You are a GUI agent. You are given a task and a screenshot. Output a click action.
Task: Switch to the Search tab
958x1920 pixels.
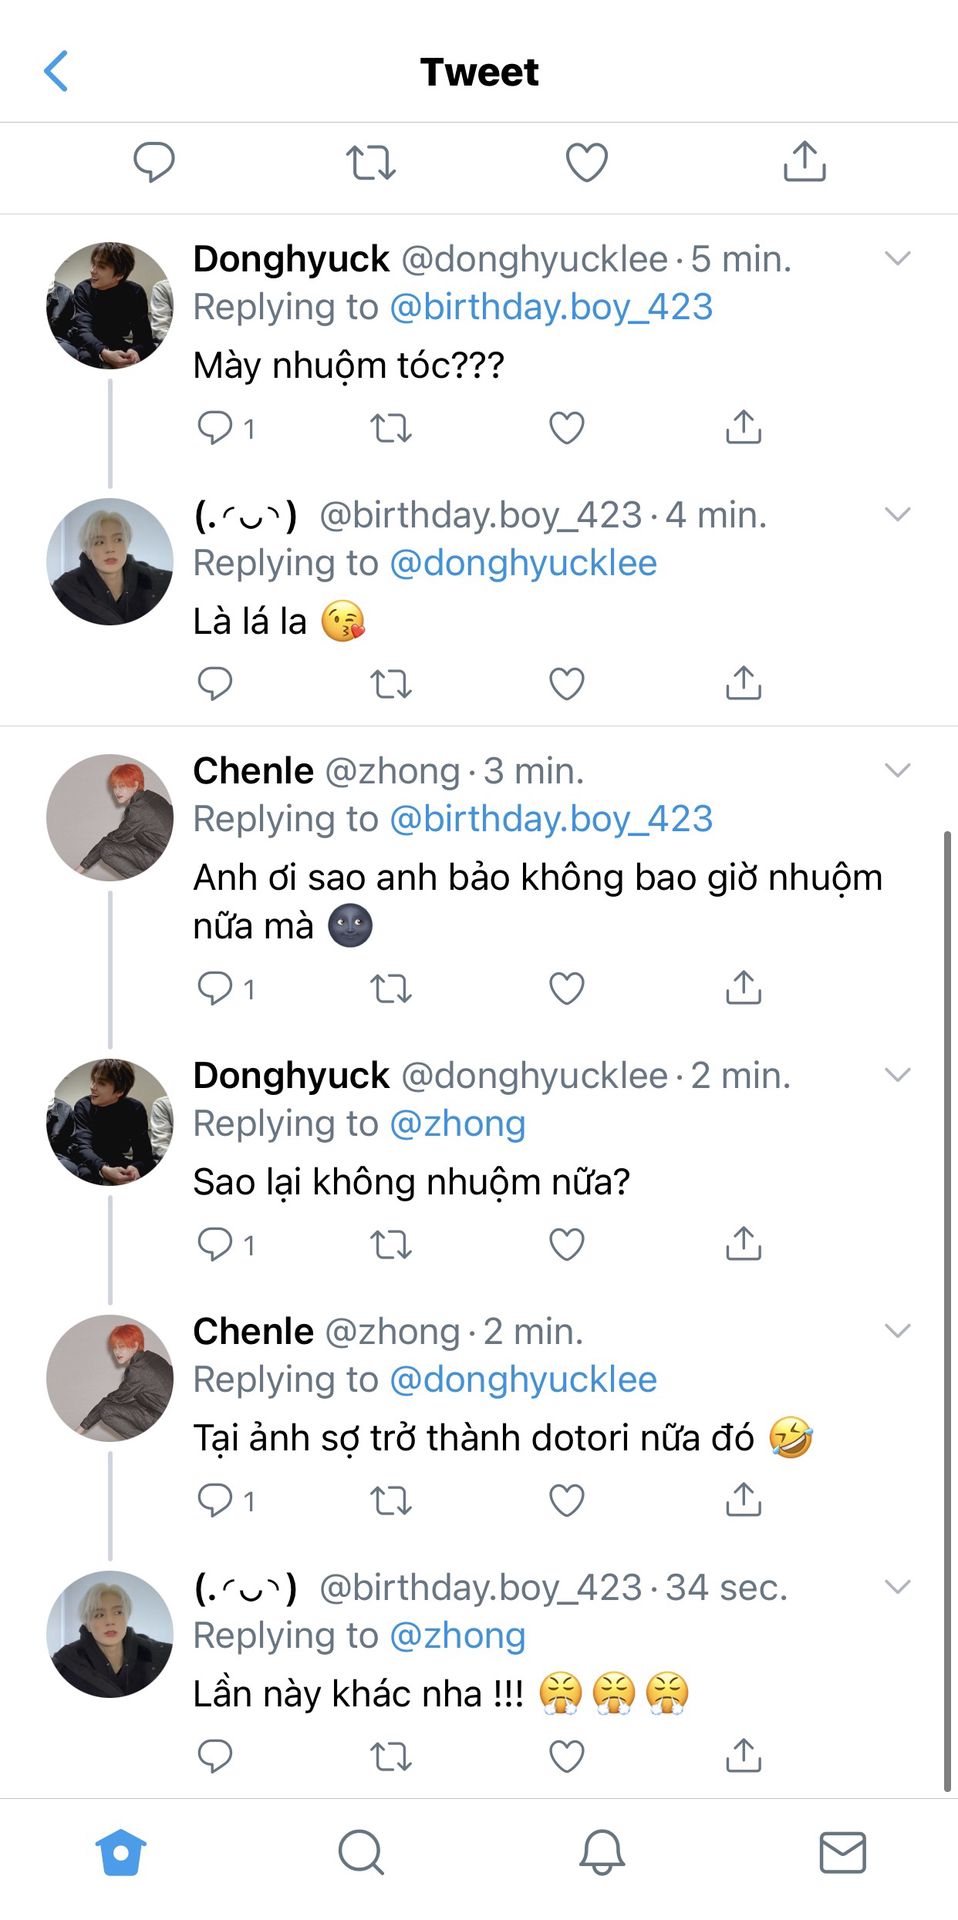pyautogui.click(x=361, y=1852)
